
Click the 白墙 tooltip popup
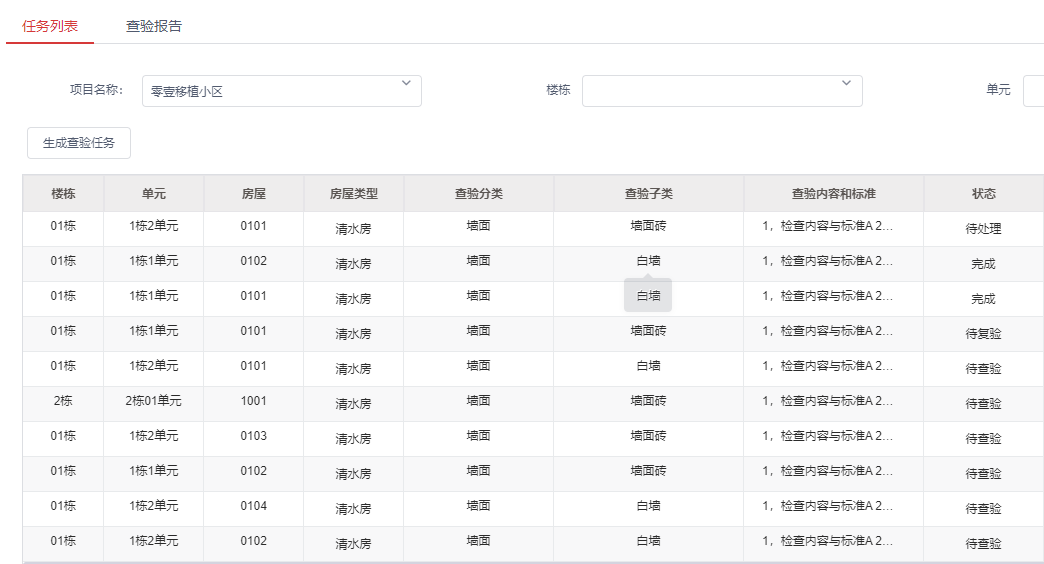pyautogui.click(x=648, y=296)
